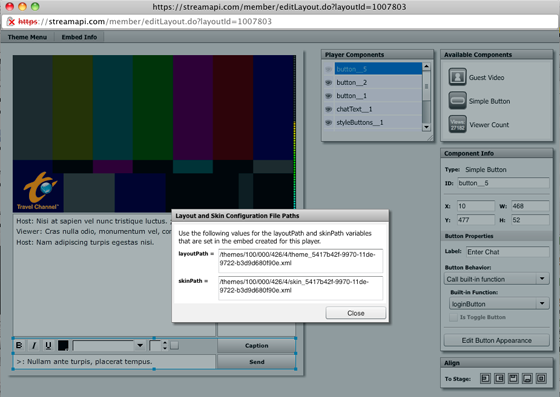
Task: Hide the button__1 component
Action: pyautogui.click(x=328, y=96)
